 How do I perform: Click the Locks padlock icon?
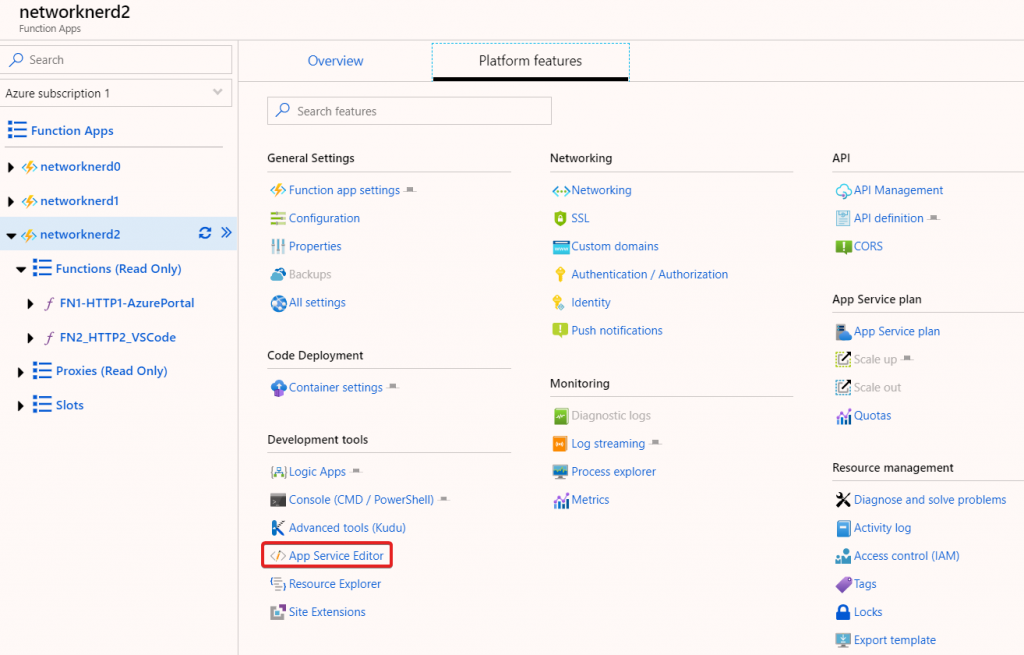tap(843, 612)
